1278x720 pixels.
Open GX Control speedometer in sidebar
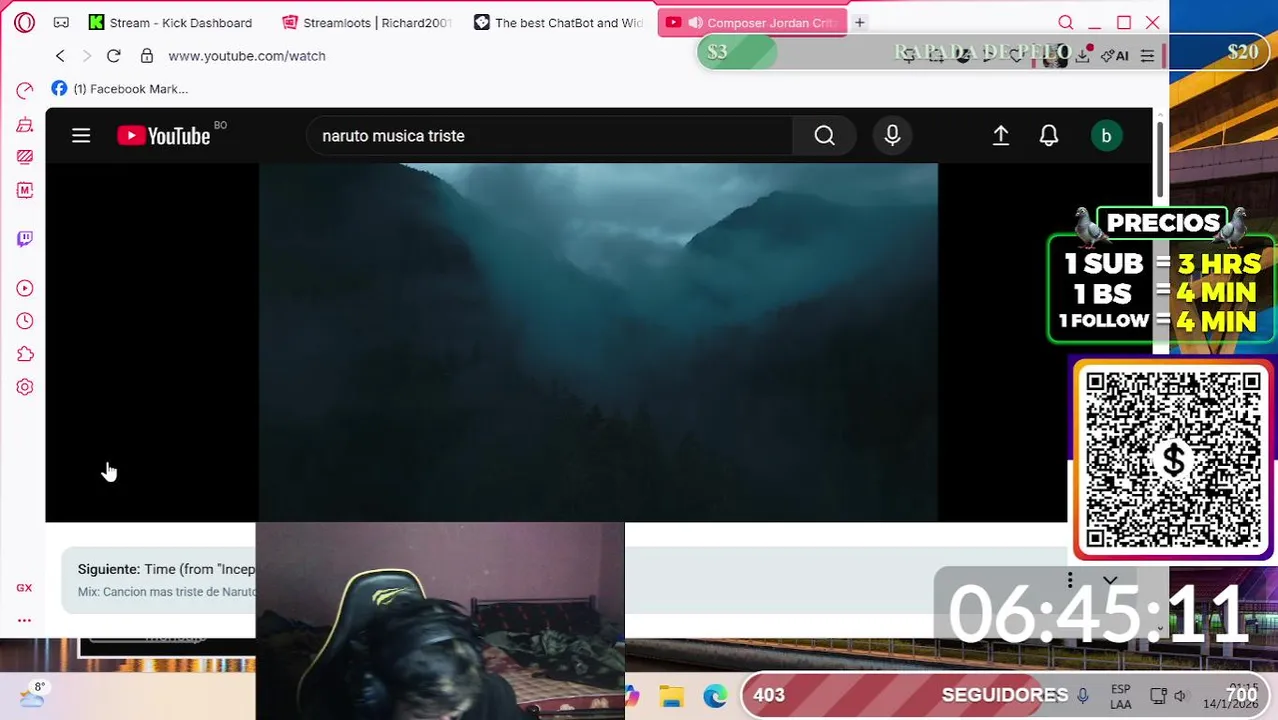tap(25, 91)
